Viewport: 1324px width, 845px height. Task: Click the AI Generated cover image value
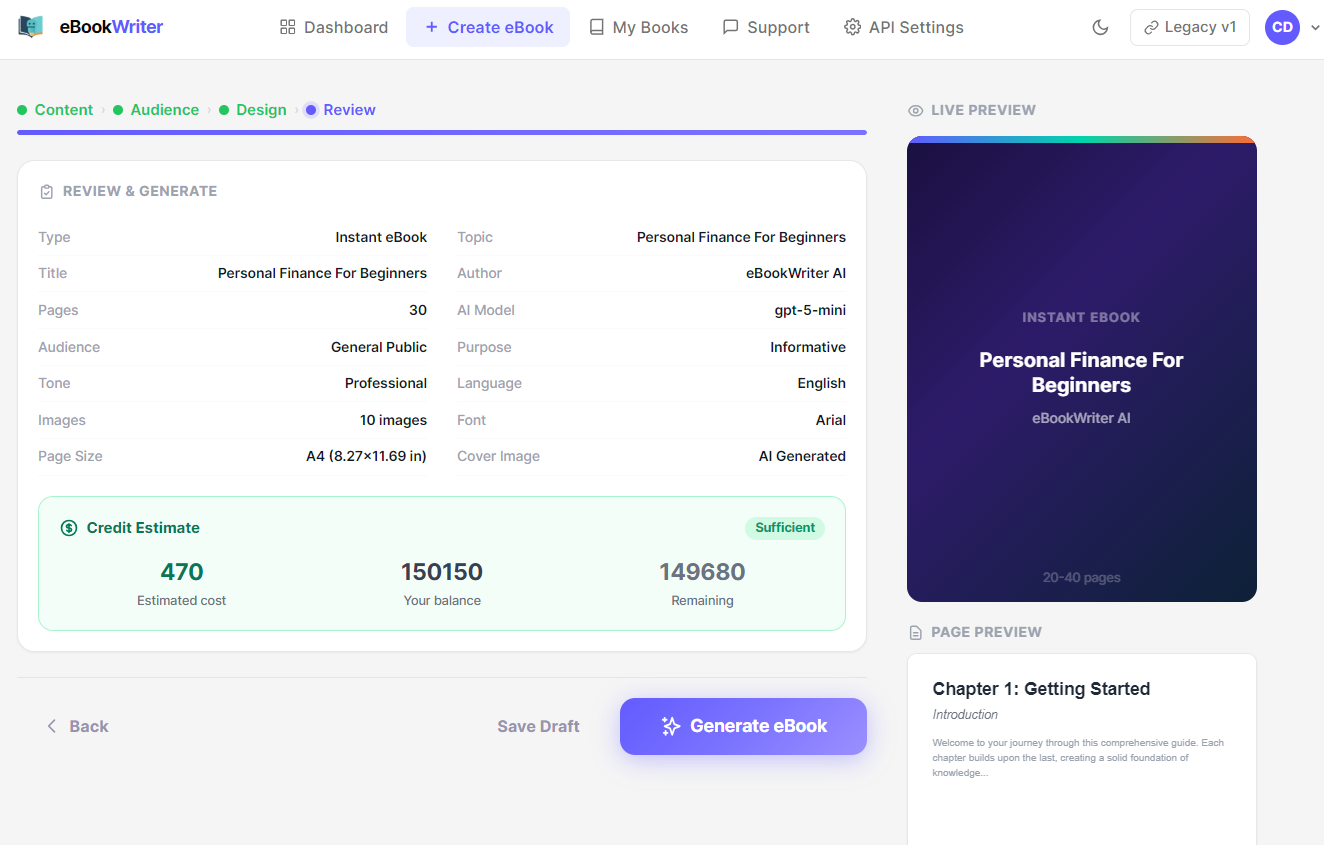point(802,456)
